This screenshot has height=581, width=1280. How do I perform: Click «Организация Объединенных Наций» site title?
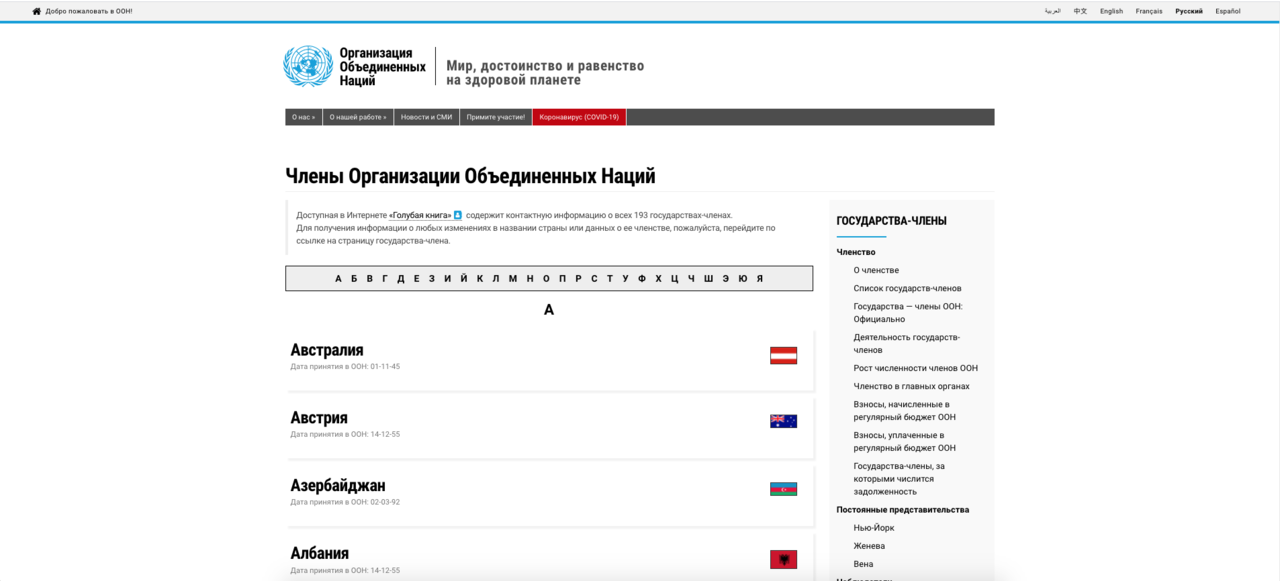pos(382,66)
